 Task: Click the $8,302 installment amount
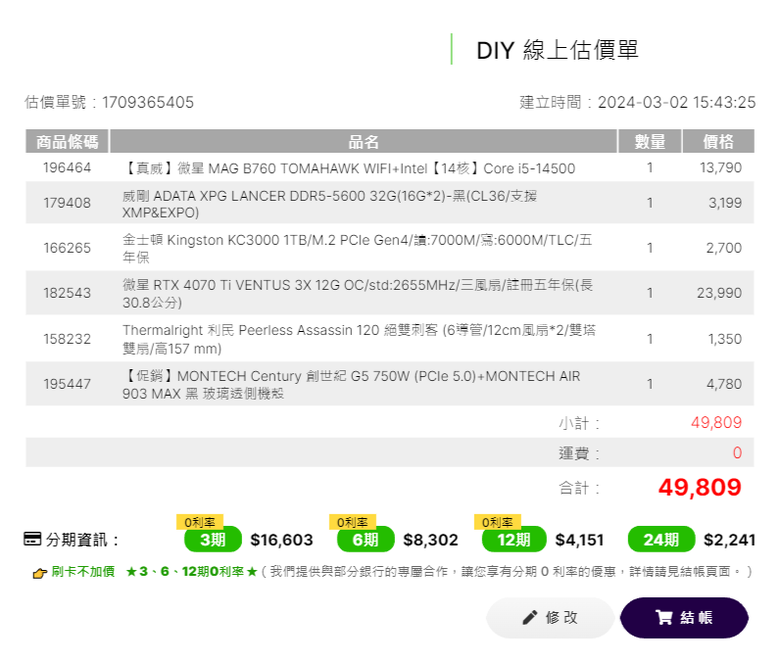(430, 540)
